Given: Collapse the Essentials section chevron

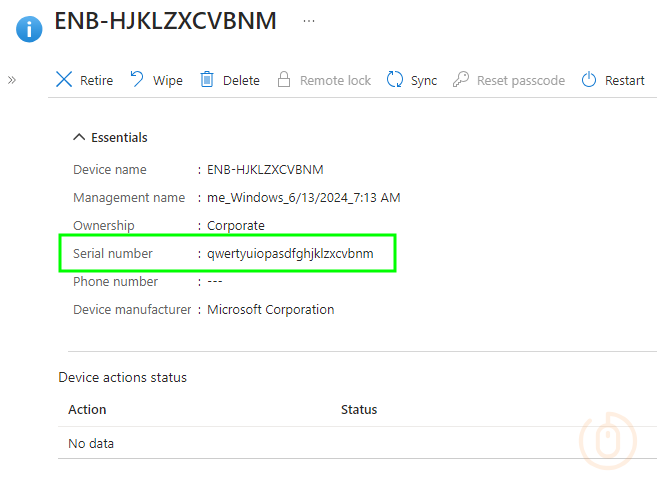Looking at the screenshot, I should click(79, 138).
